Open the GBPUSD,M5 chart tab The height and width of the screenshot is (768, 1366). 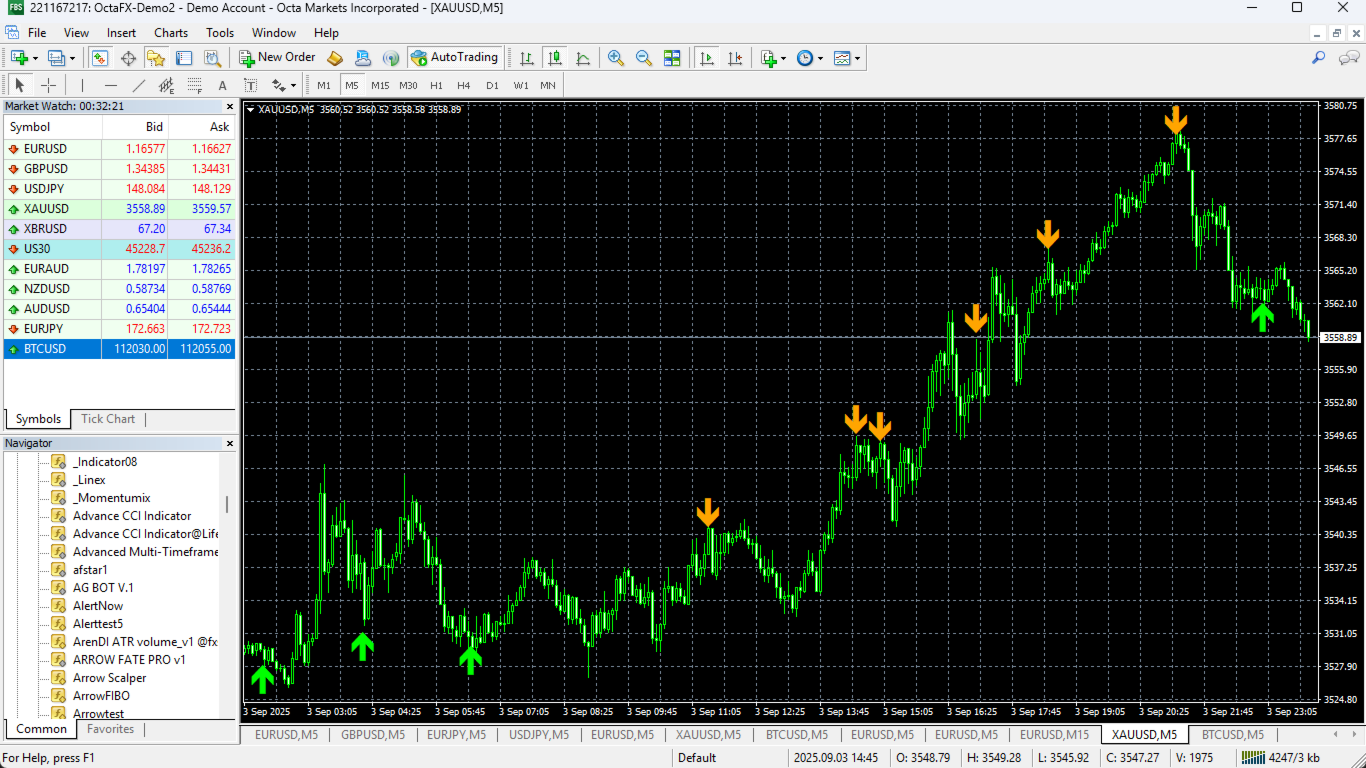[372, 735]
